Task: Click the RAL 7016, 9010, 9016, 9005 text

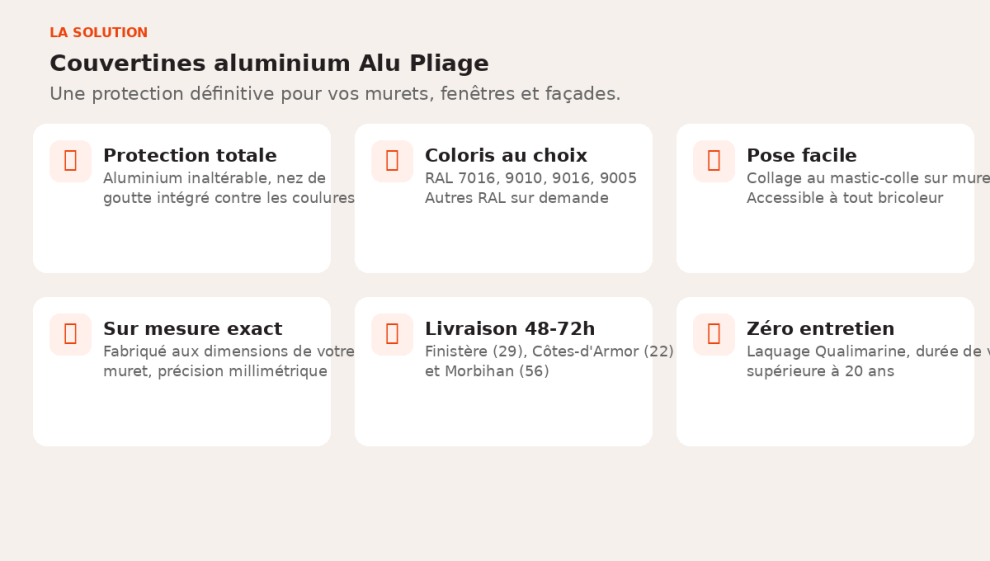Action: tap(531, 179)
